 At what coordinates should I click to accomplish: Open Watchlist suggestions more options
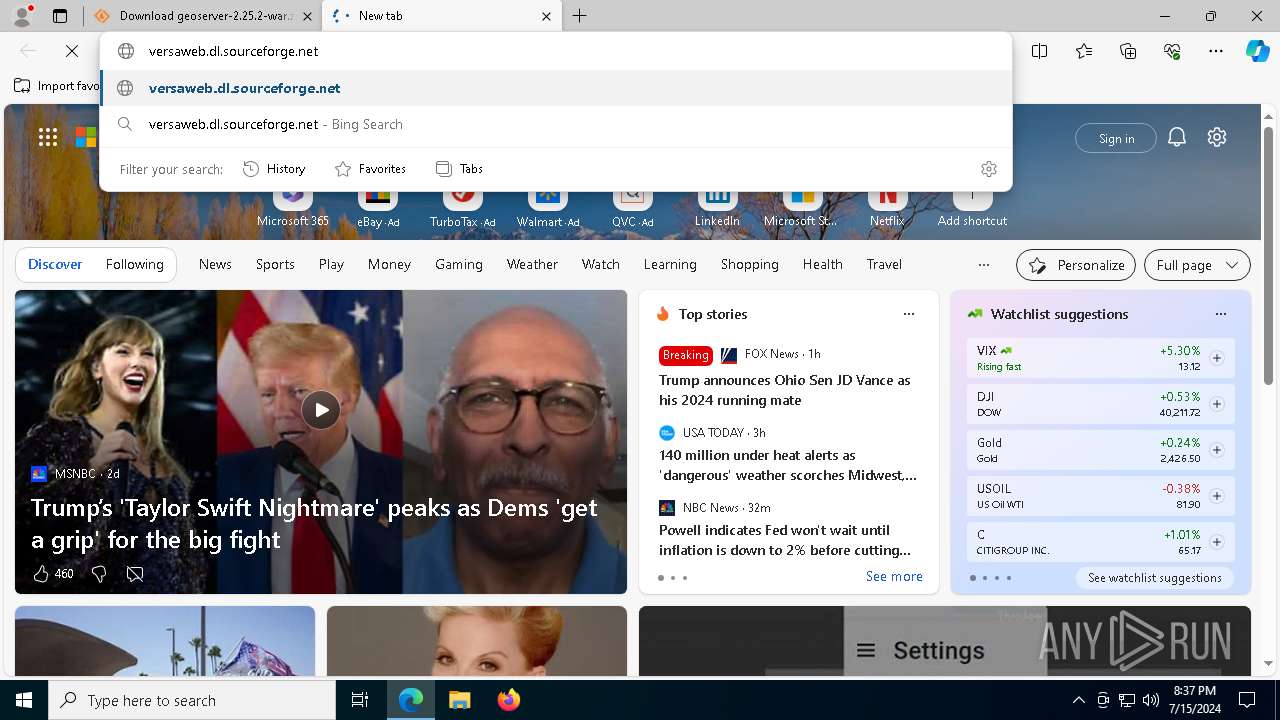coord(1221,314)
